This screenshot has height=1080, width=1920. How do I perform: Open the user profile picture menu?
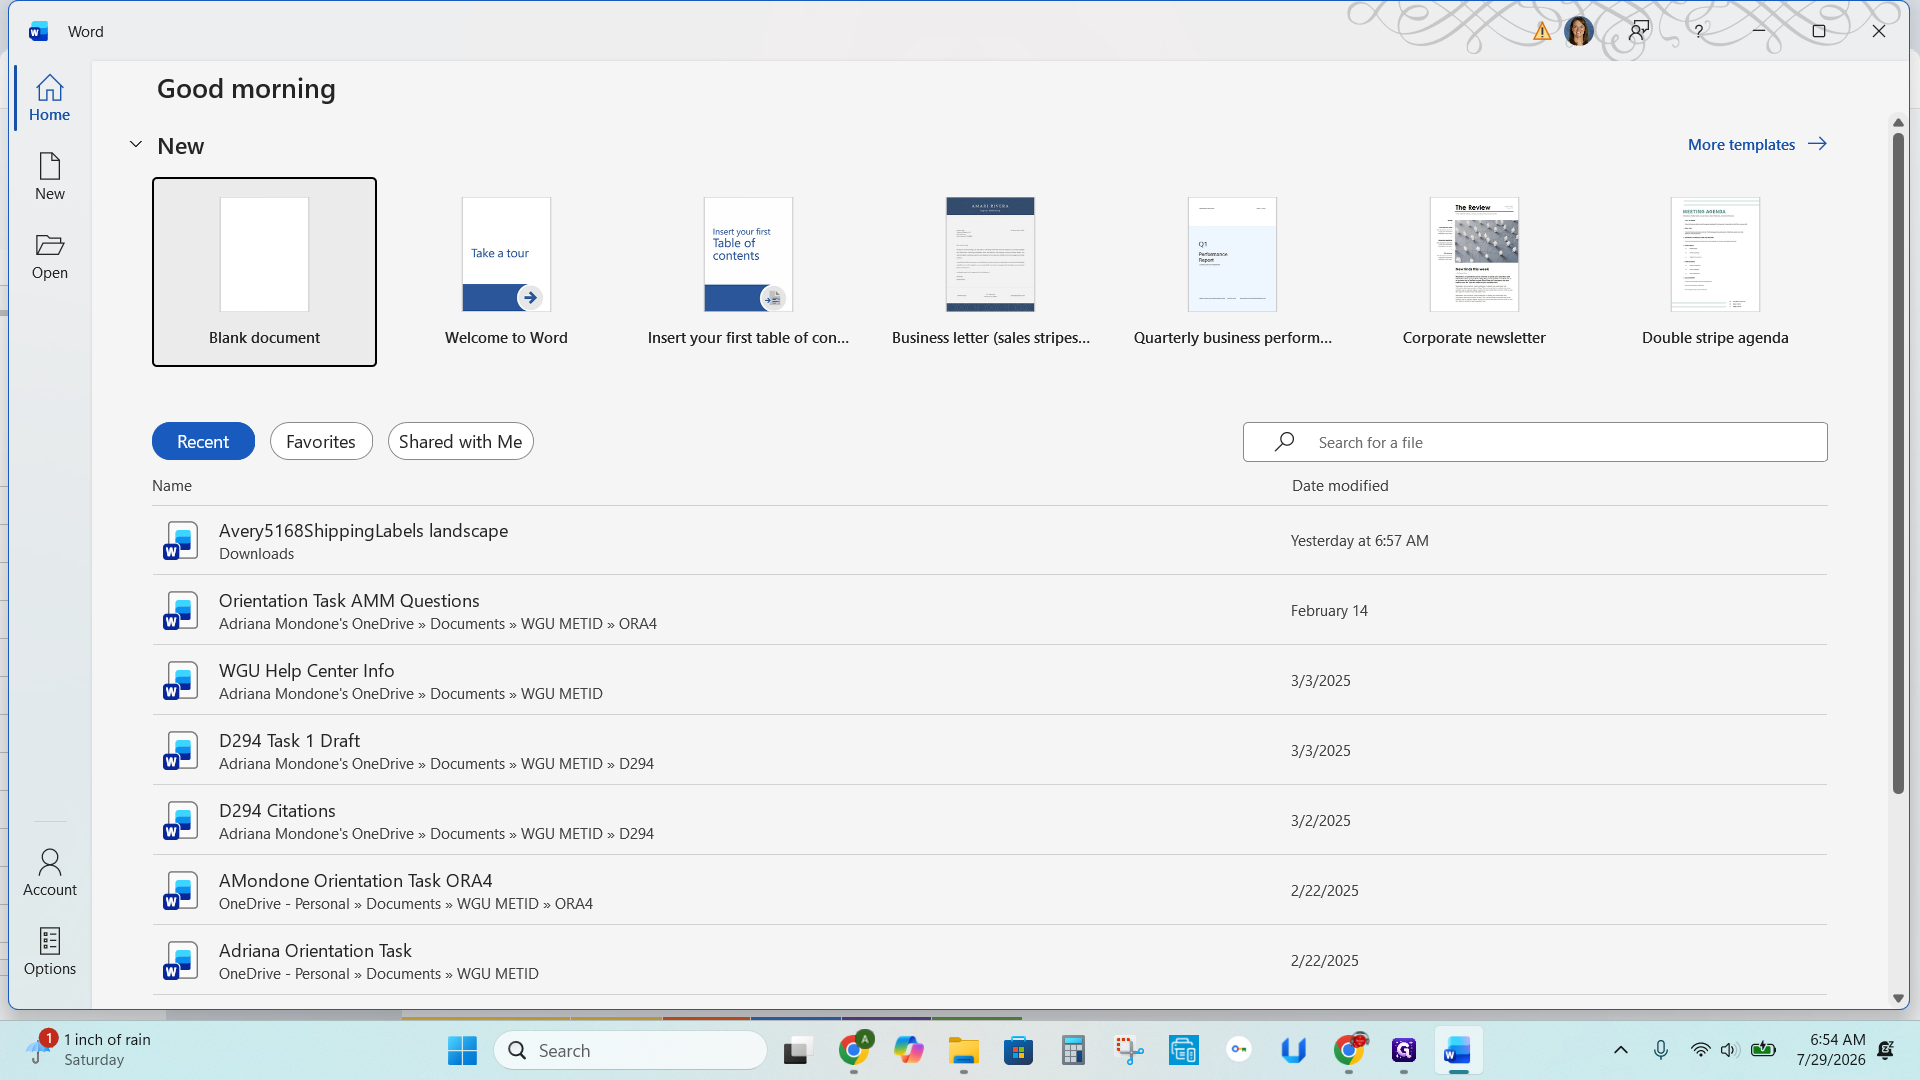[x=1579, y=31]
